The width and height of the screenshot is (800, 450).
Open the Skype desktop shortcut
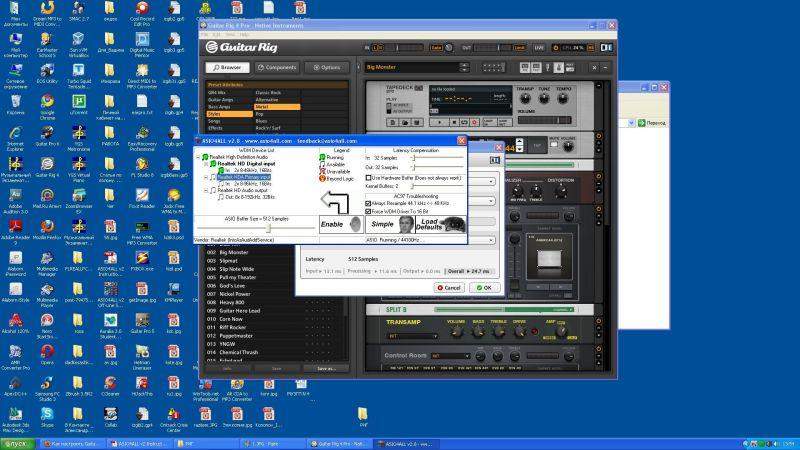47,417
